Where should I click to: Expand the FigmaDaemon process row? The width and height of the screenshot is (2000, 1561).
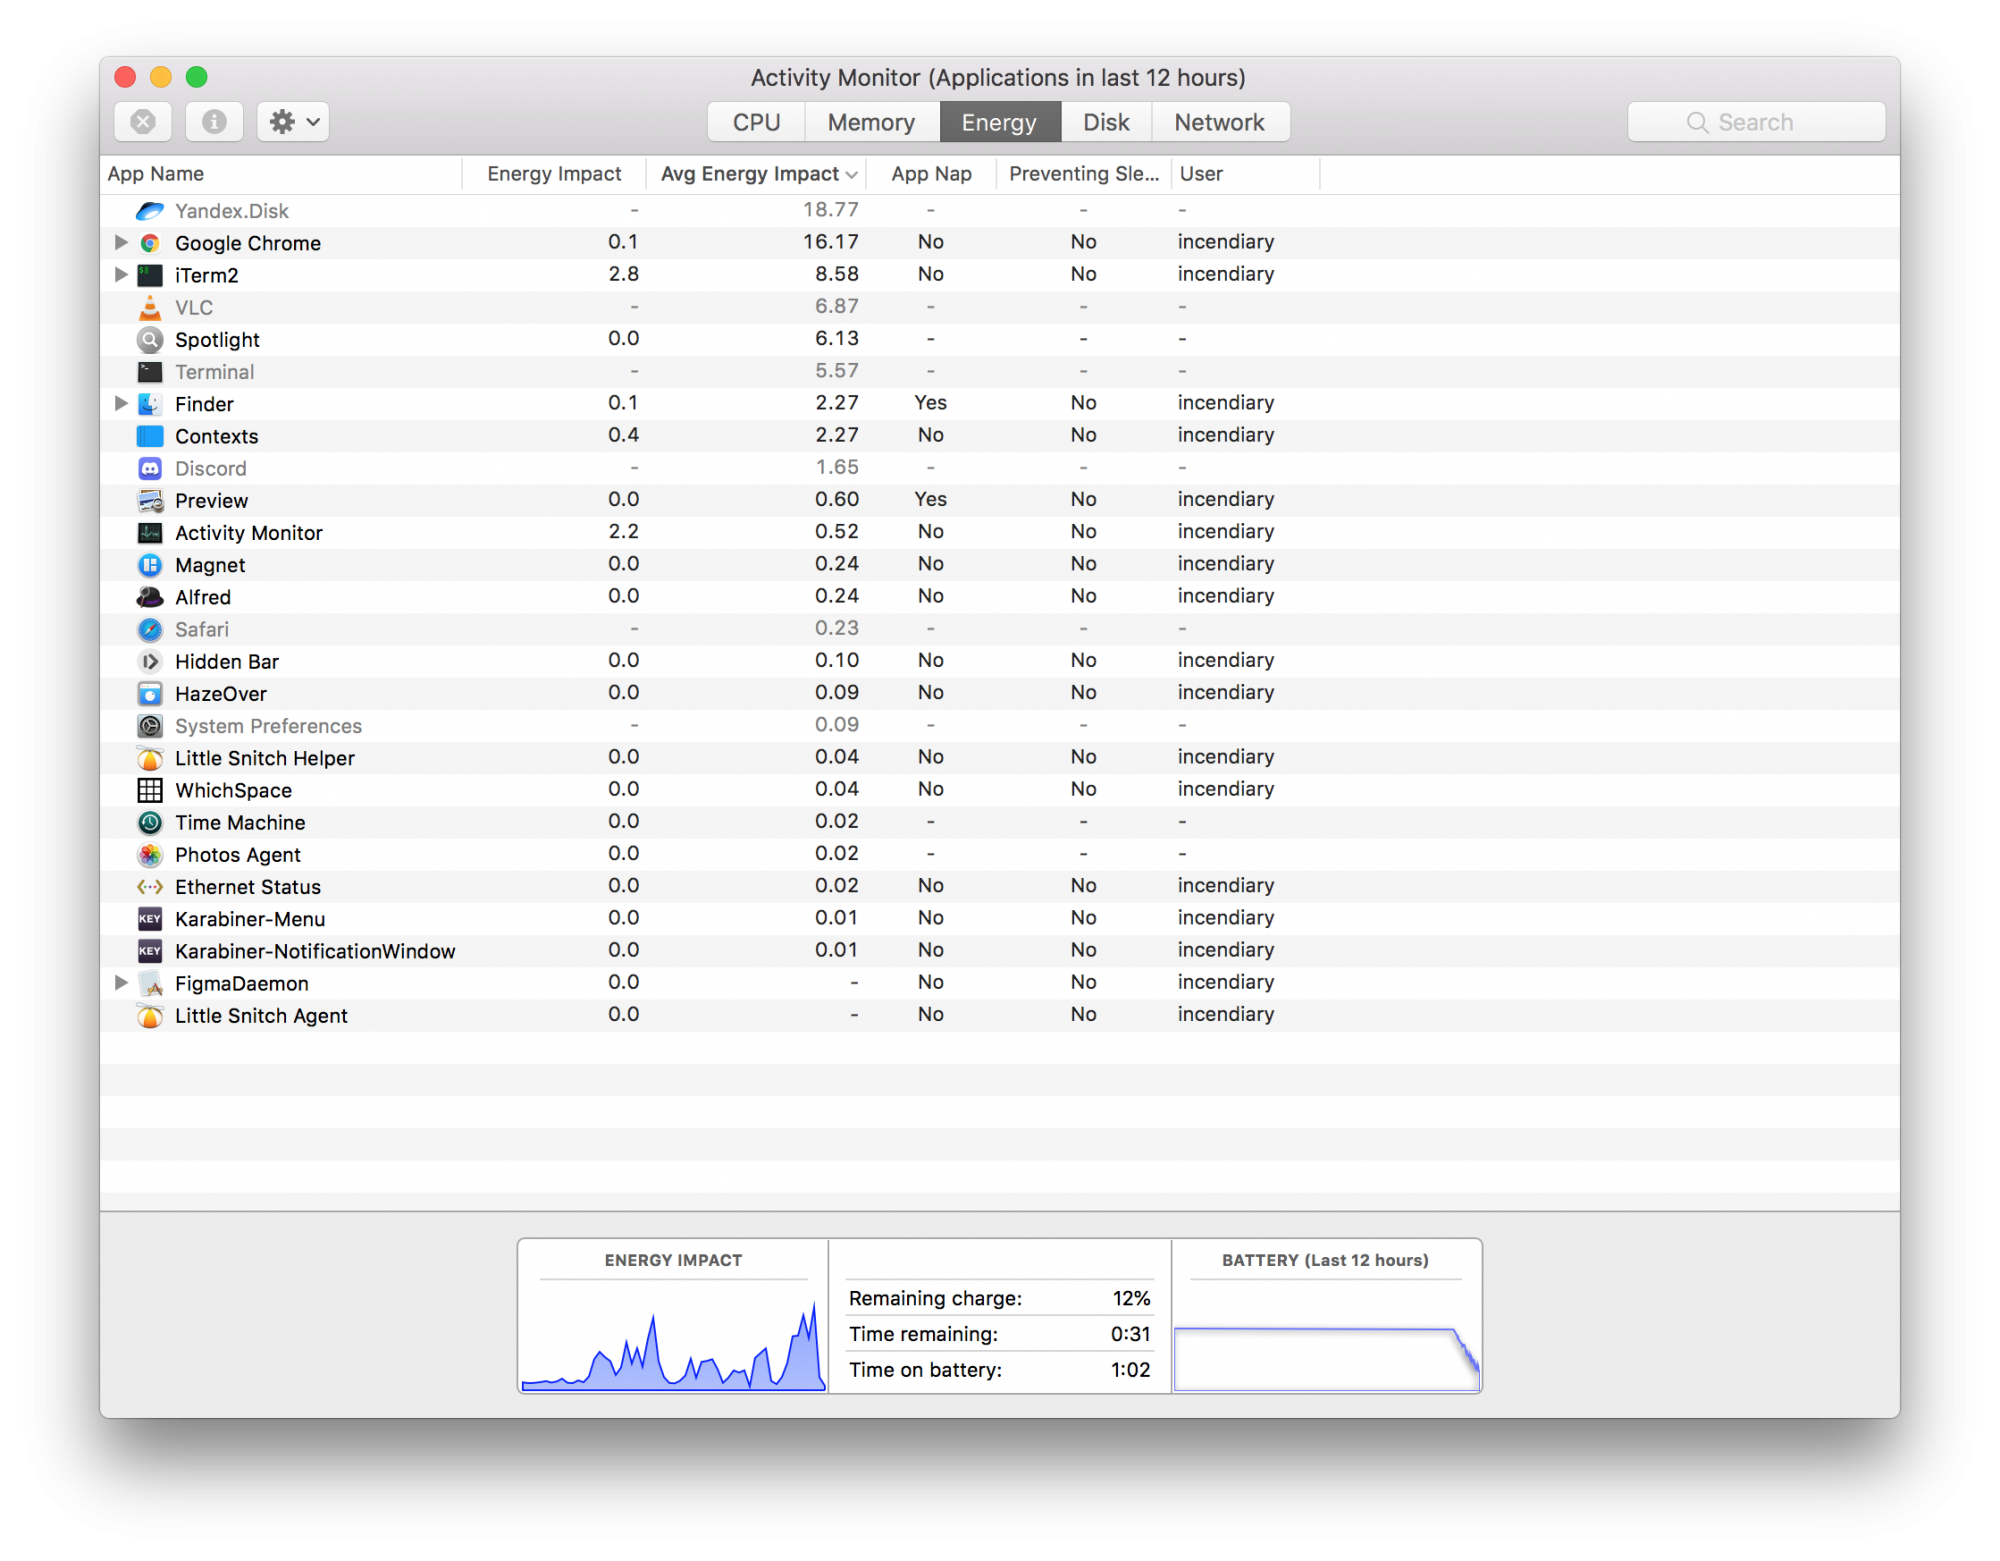121,982
